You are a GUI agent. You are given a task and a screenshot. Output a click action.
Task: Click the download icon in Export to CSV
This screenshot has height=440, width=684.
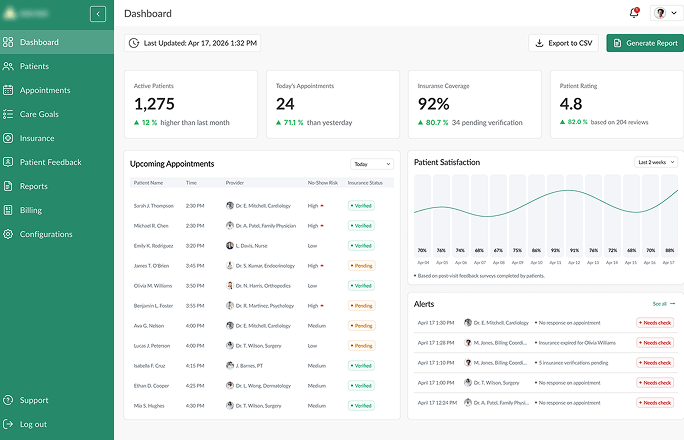click(x=539, y=43)
